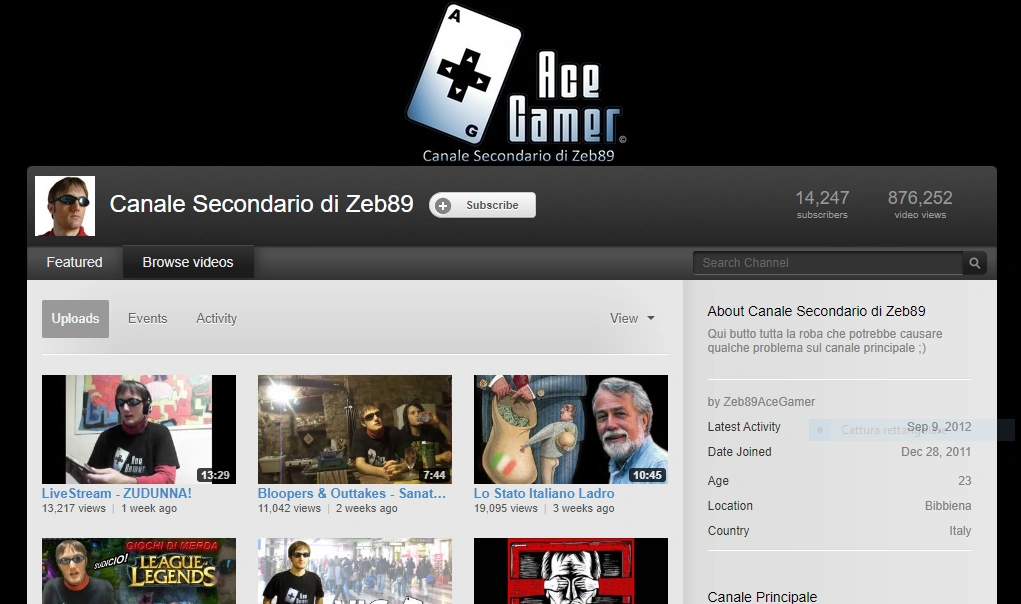Select the Activity filter tab
This screenshot has width=1021, height=604.
point(217,318)
